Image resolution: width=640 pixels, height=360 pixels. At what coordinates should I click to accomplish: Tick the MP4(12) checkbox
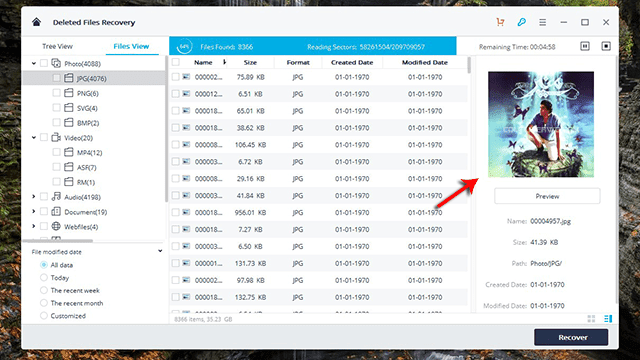coord(56,152)
